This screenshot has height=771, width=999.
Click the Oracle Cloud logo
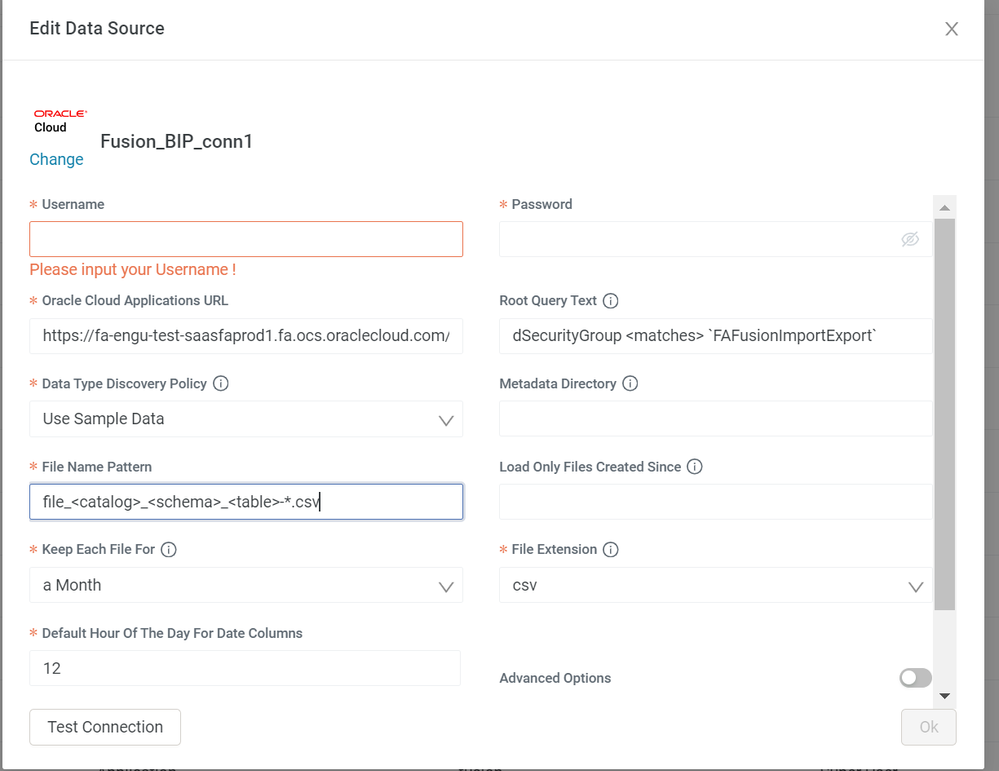click(x=60, y=121)
